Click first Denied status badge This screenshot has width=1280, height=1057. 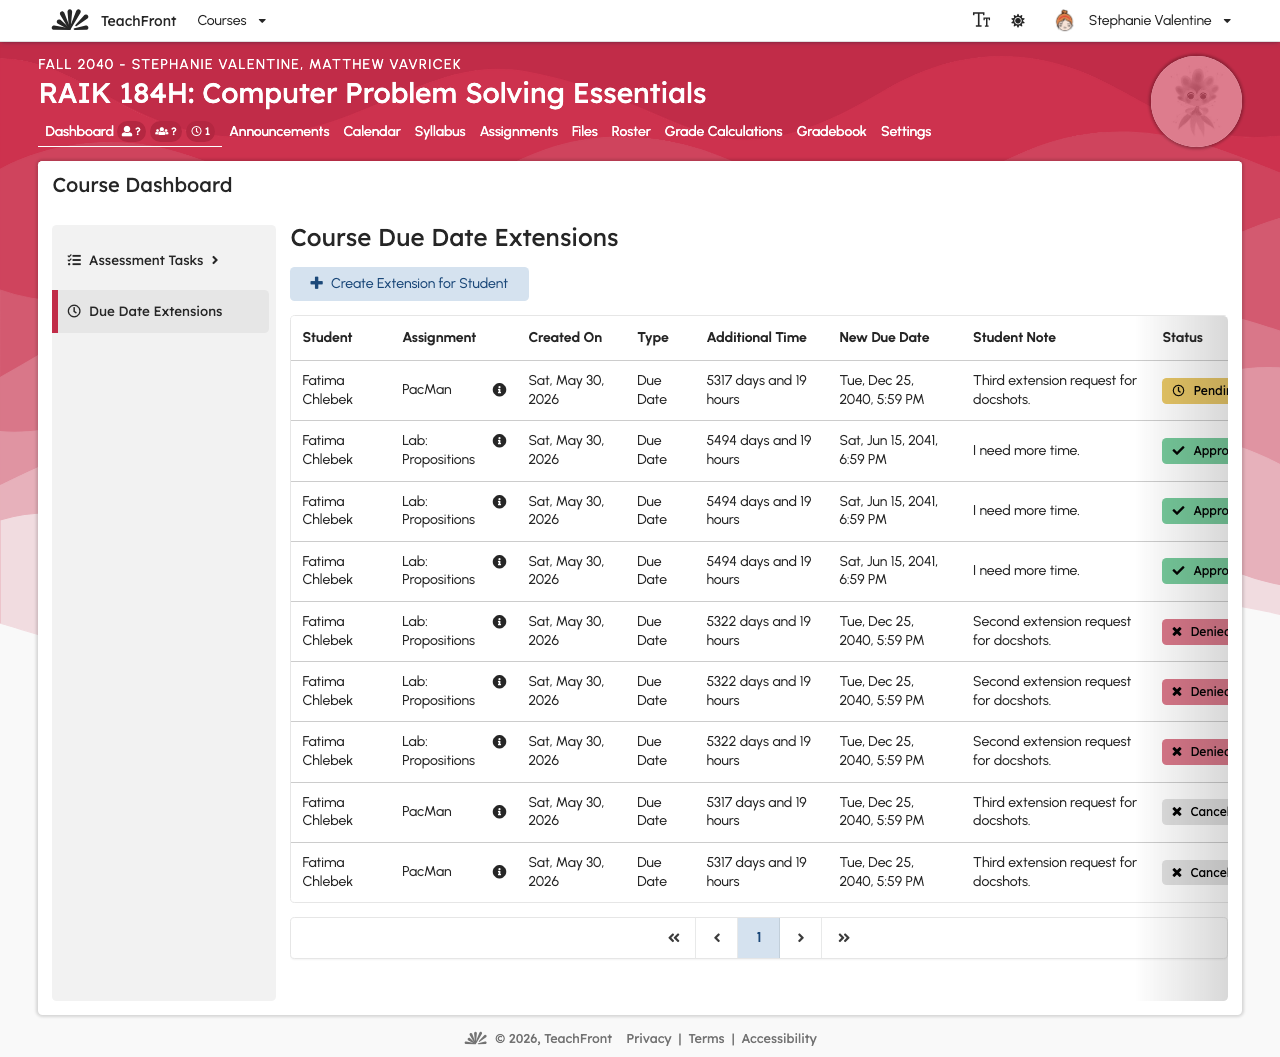click(x=1195, y=632)
